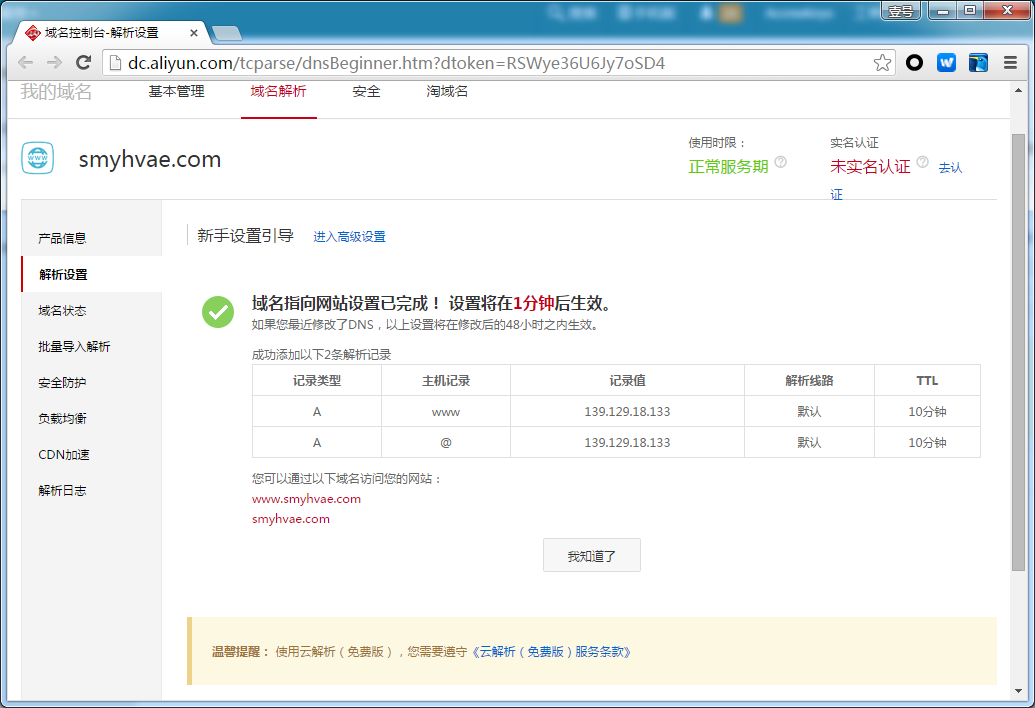Select the 安全 tab
Screen dimensions: 1035x708
(x=366, y=91)
